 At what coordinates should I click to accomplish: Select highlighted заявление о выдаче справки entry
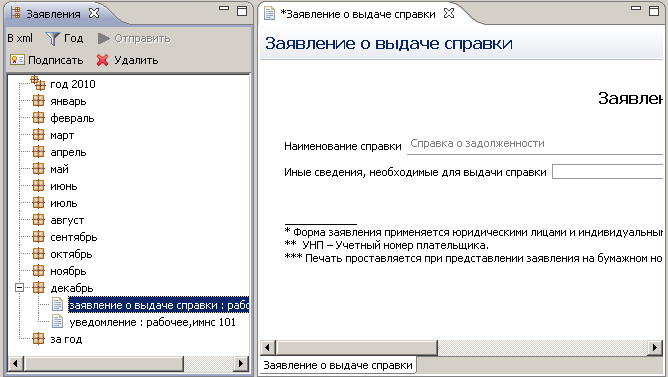click(x=158, y=305)
